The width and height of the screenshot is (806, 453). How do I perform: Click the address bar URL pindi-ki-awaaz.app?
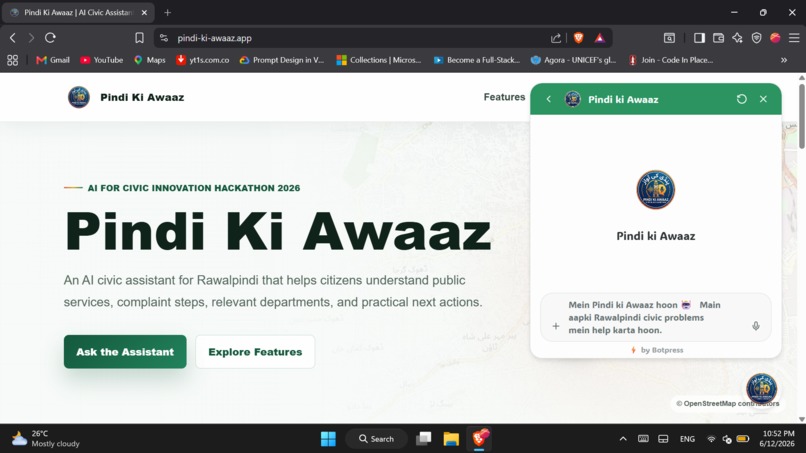[214, 38]
